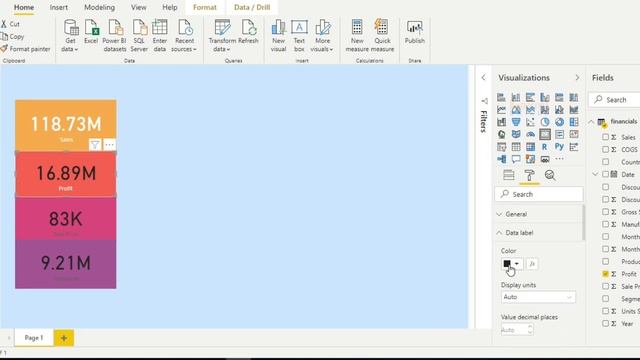The width and height of the screenshot is (640, 360).
Task: Select the Clustered column chart visual
Action: (x=545, y=97)
